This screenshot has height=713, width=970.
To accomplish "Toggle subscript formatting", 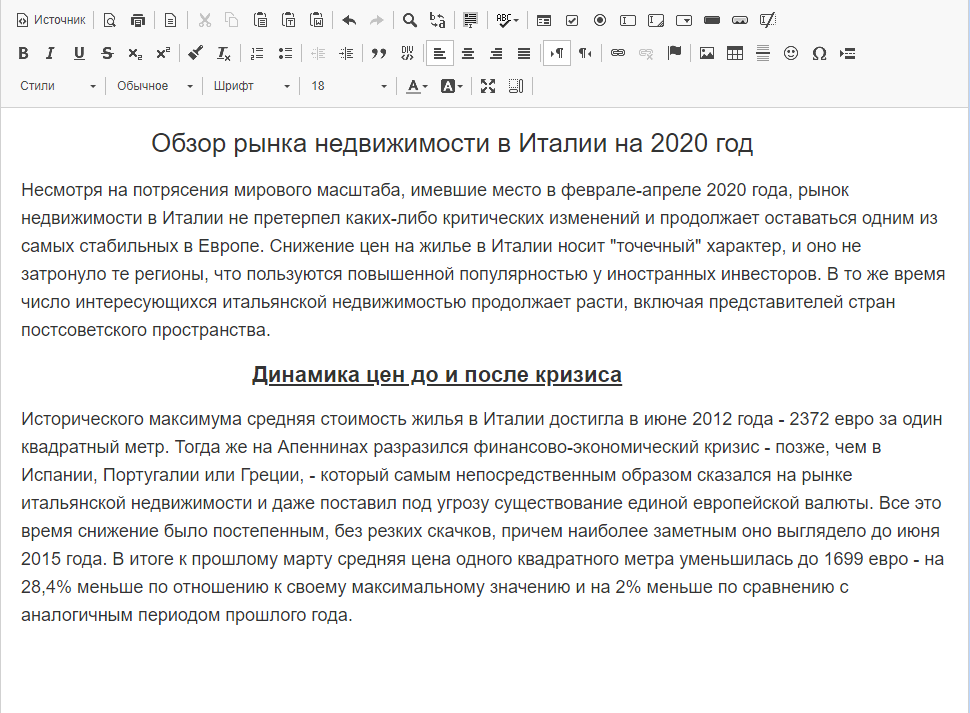I will [x=135, y=53].
